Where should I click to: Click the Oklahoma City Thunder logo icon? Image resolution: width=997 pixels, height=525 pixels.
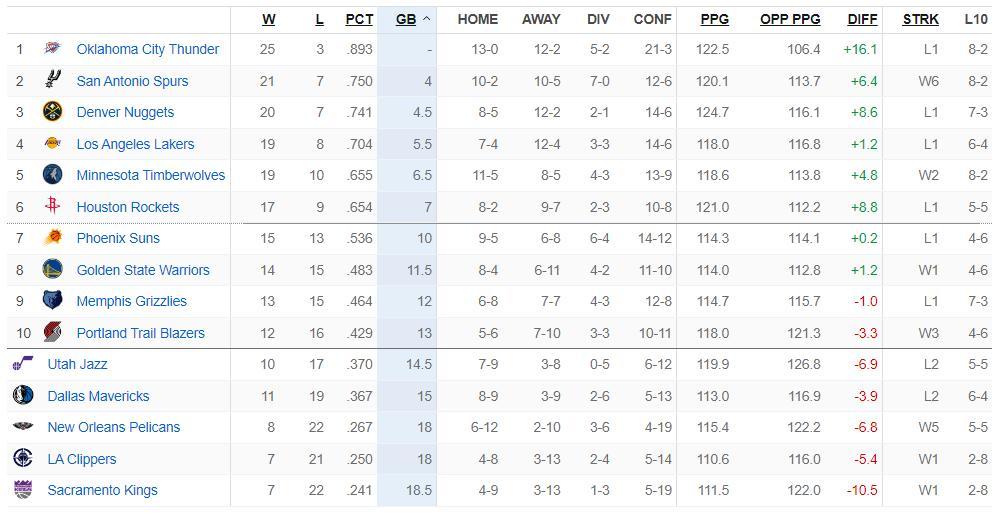(53, 49)
